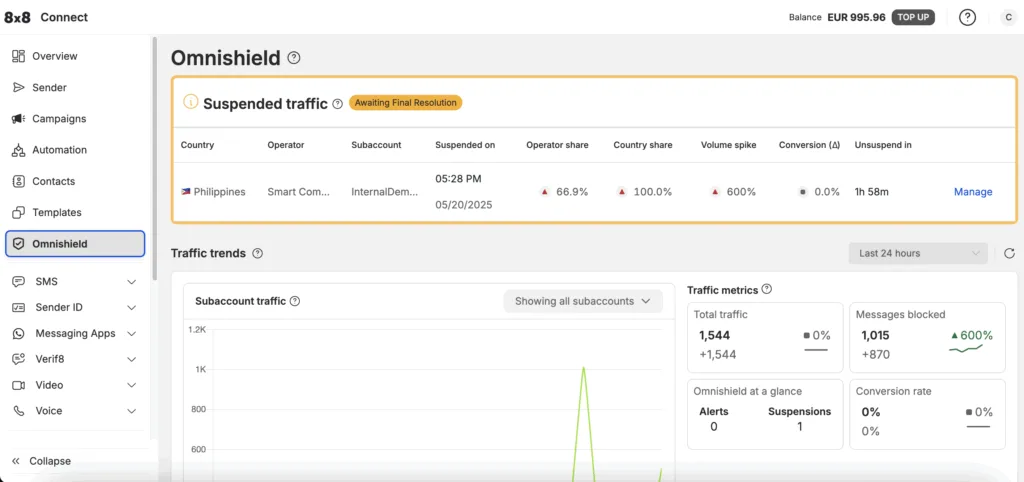Click the Operator share column header
Viewport: 1024px width, 482px height.
pos(557,145)
